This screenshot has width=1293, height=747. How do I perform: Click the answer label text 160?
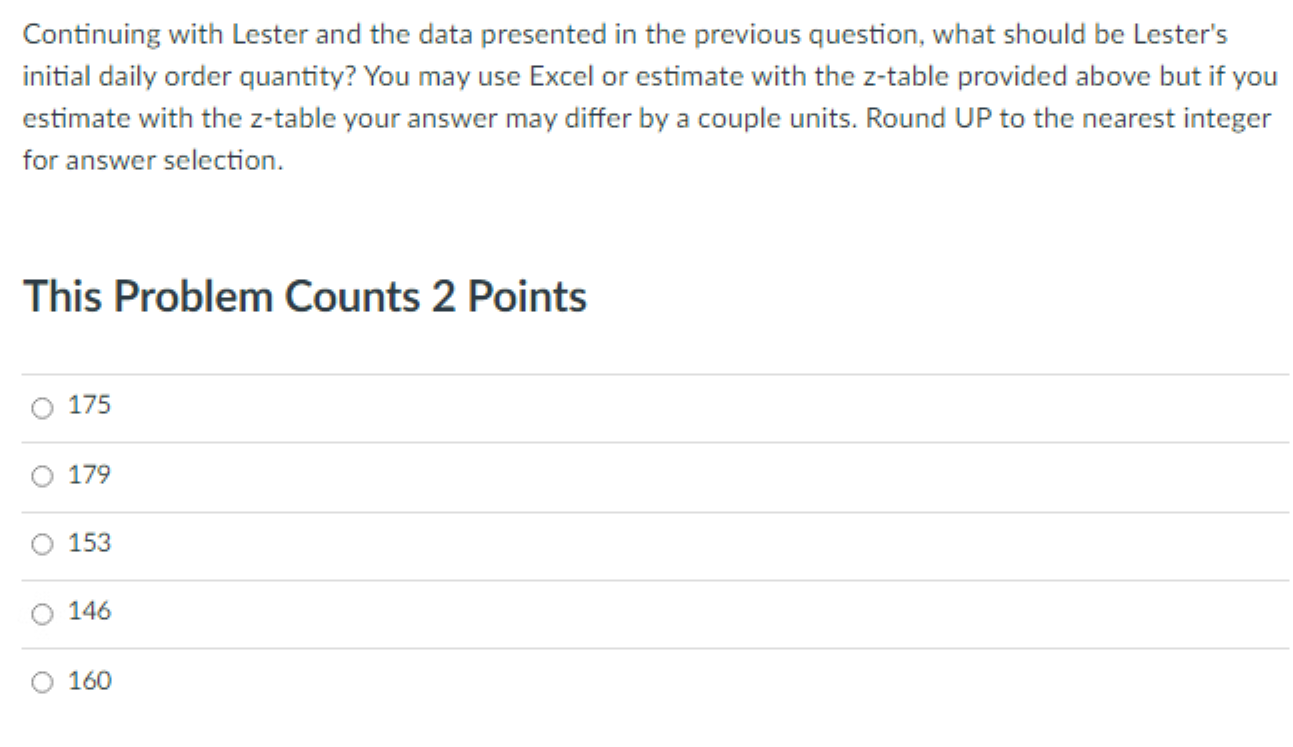(x=90, y=681)
